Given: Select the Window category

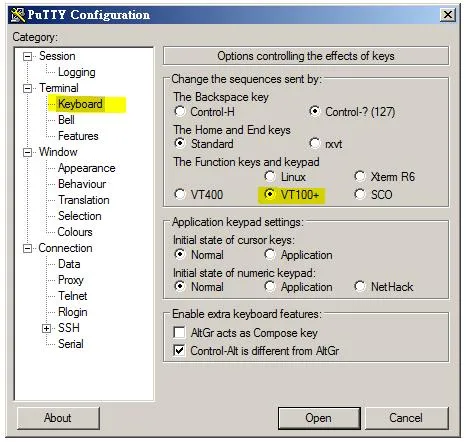Looking at the screenshot, I should click(58, 152).
